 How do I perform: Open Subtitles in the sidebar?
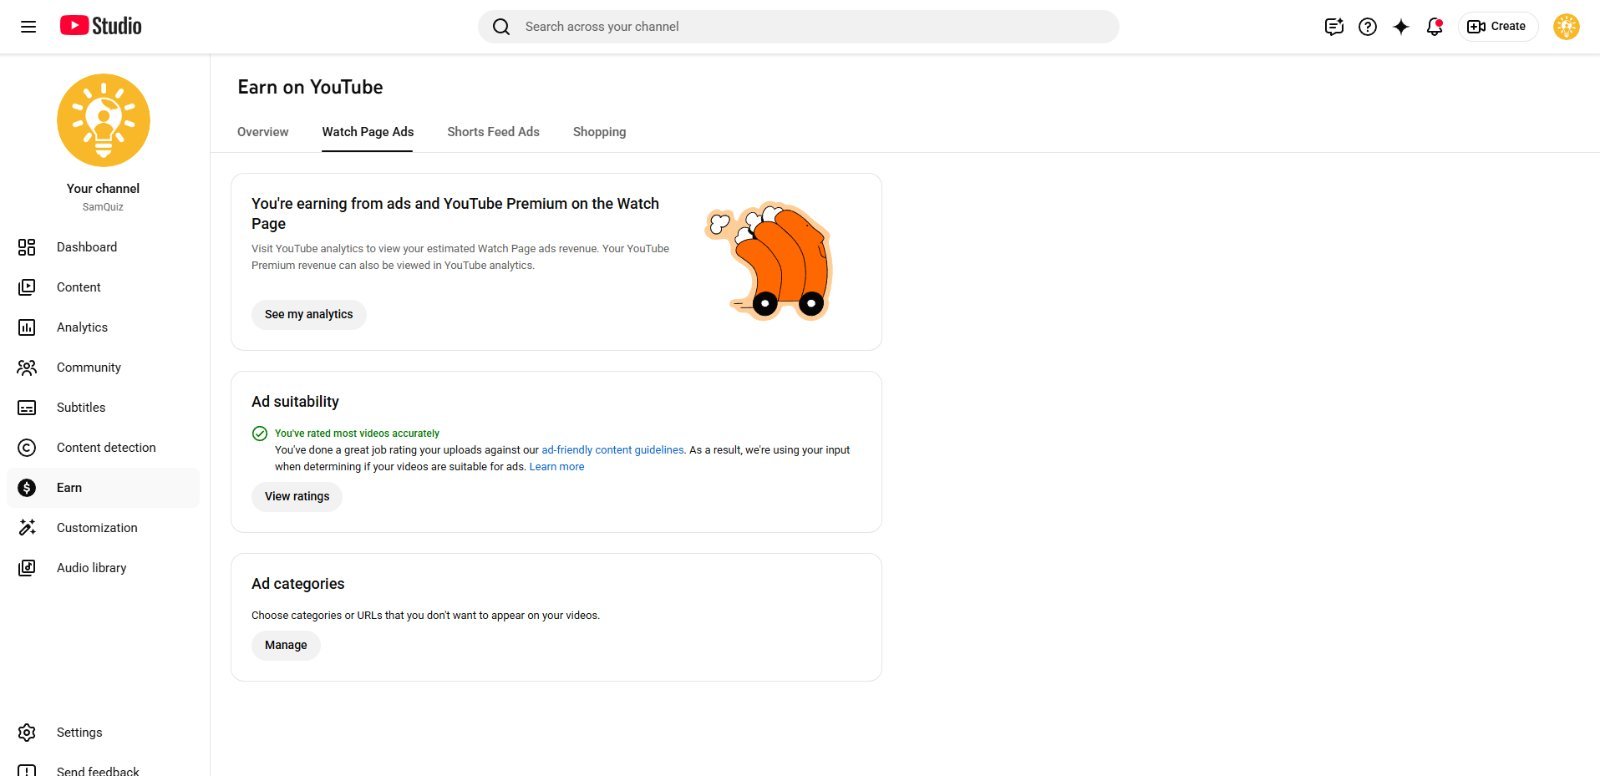pos(103,407)
